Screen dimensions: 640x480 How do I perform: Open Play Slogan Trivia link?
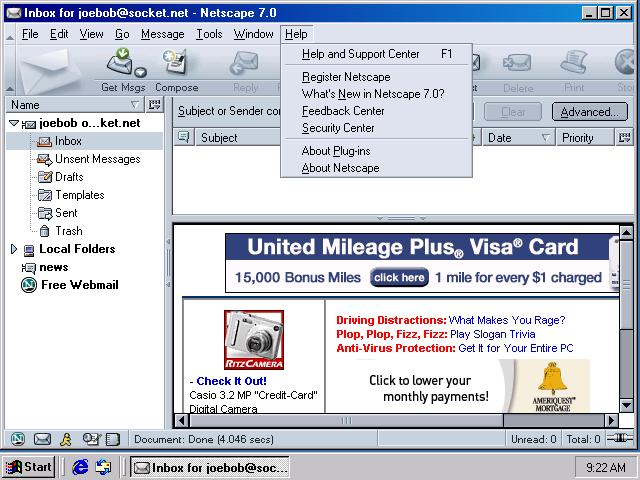point(493,334)
